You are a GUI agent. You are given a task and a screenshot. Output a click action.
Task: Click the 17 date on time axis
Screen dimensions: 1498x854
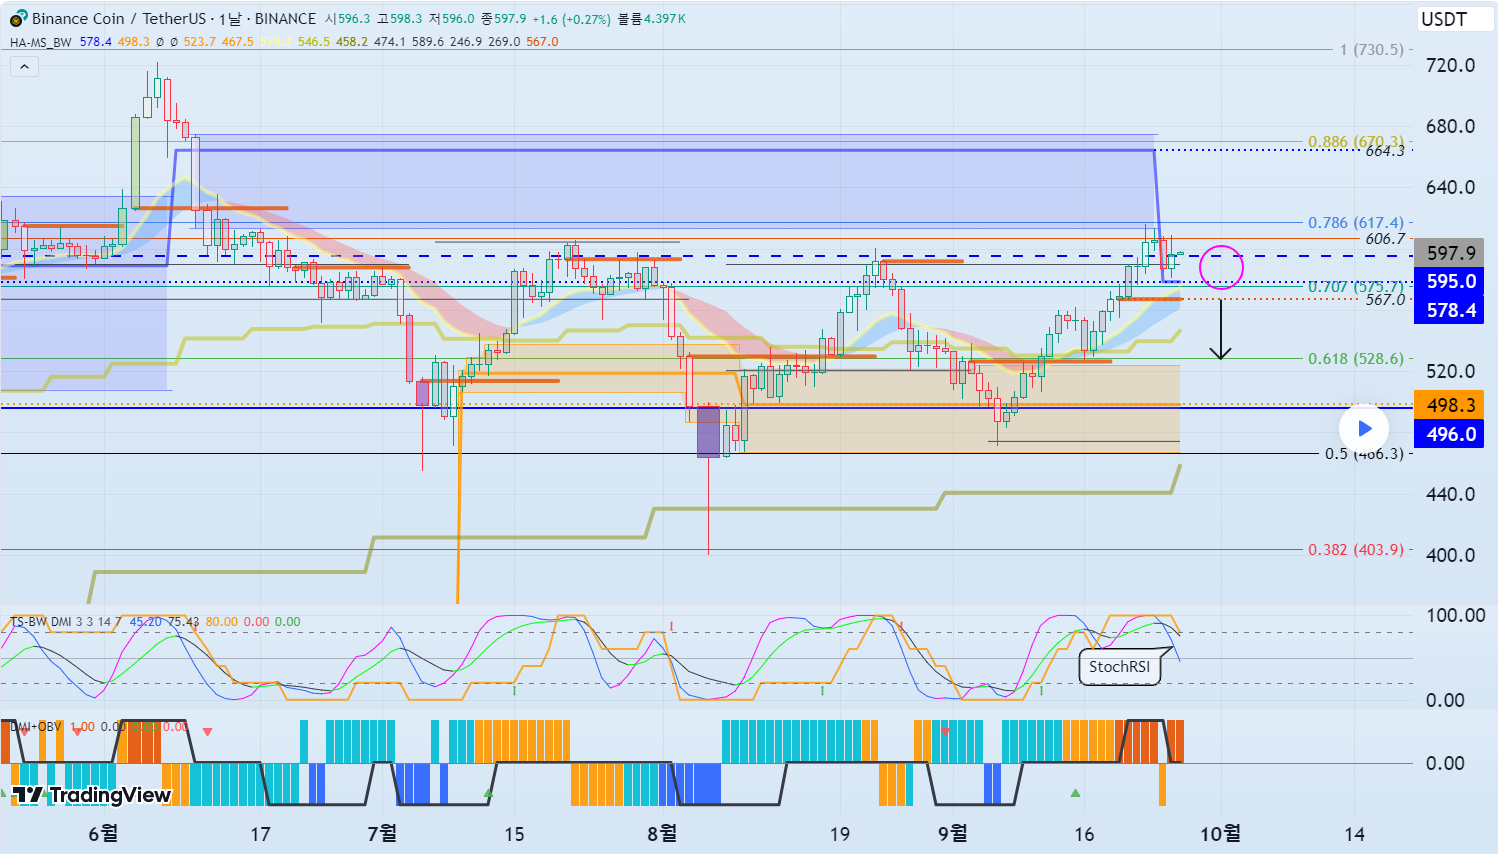[260, 835]
